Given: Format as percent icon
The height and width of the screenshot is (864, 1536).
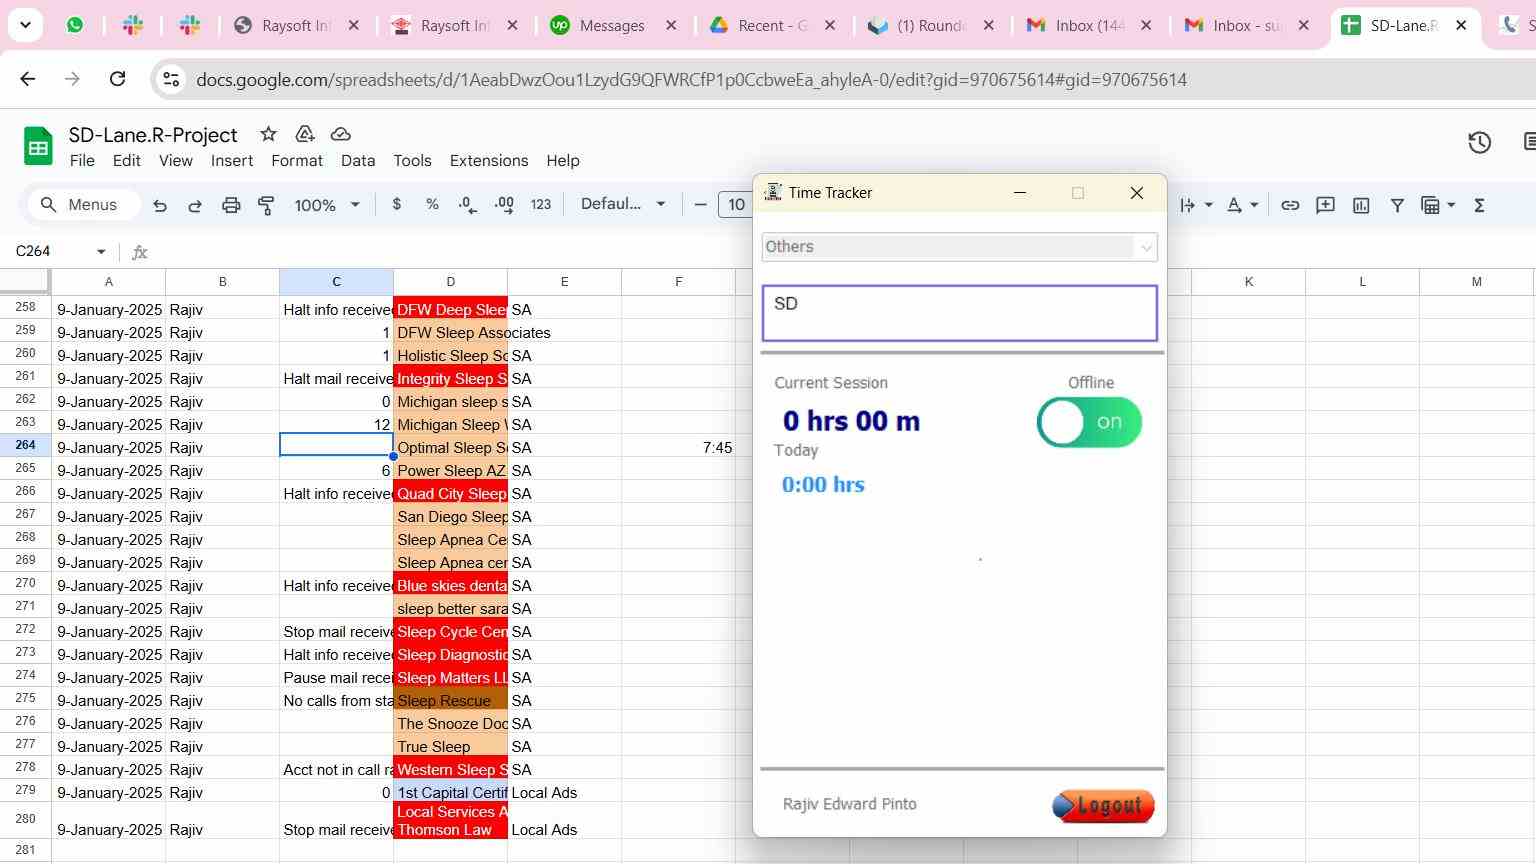Looking at the screenshot, I should pos(432,204).
